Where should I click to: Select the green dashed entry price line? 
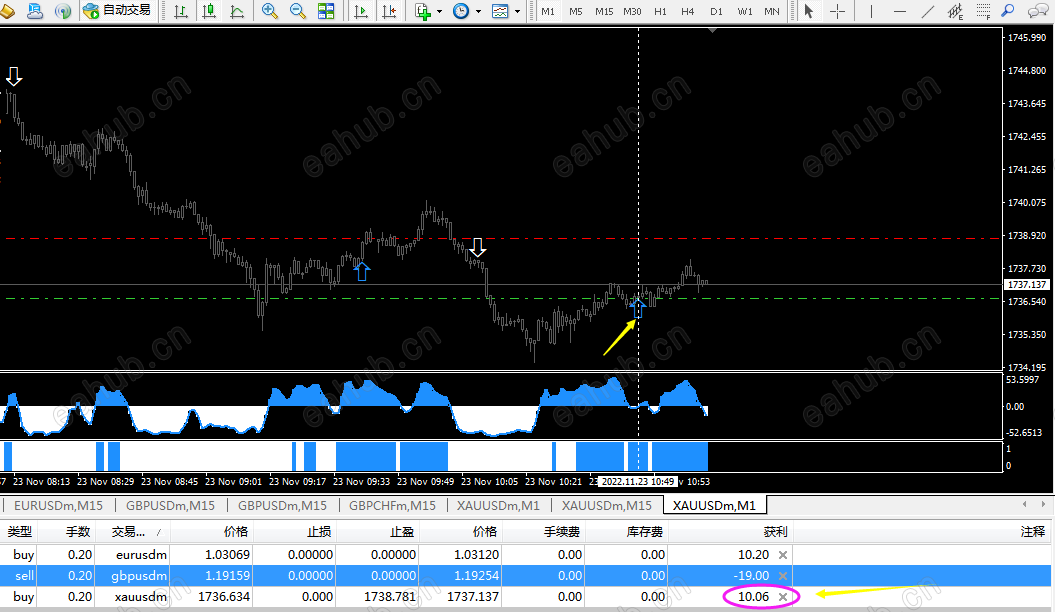pyautogui.click(x=501, y=298)
